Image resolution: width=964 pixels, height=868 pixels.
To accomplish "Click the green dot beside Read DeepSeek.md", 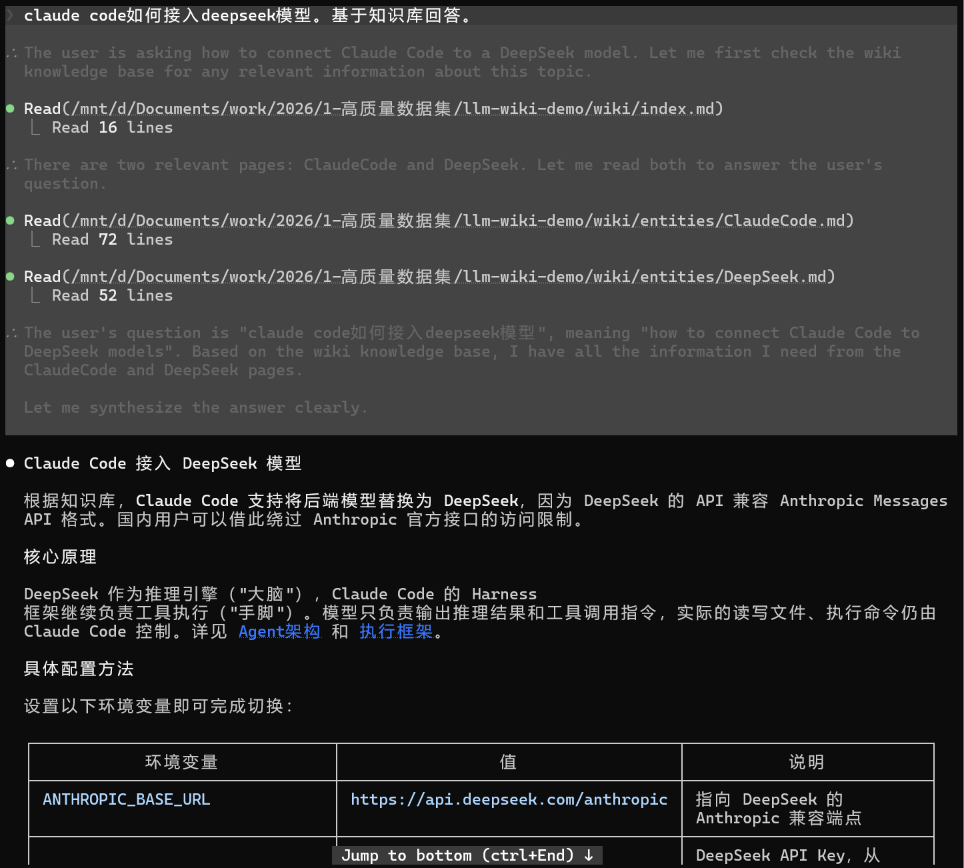I will tap(10, 277).
